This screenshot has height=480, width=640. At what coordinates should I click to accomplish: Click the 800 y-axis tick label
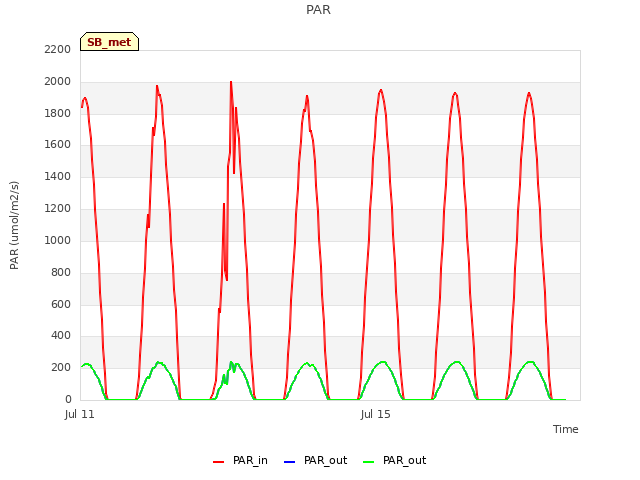coord(61,272)
